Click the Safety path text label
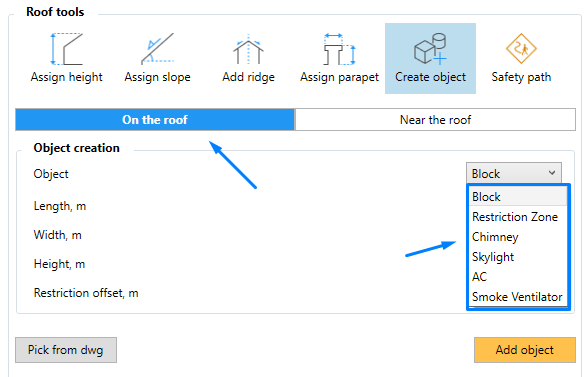 (x=521, y=77)
